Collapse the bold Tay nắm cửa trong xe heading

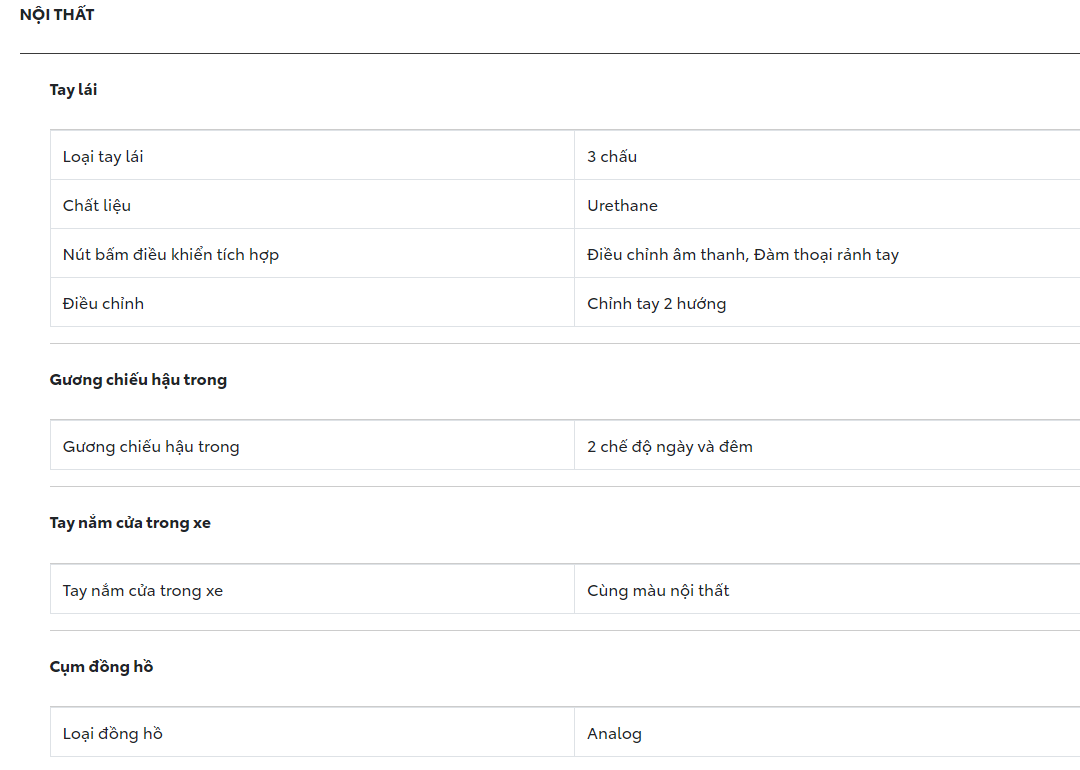130,523
